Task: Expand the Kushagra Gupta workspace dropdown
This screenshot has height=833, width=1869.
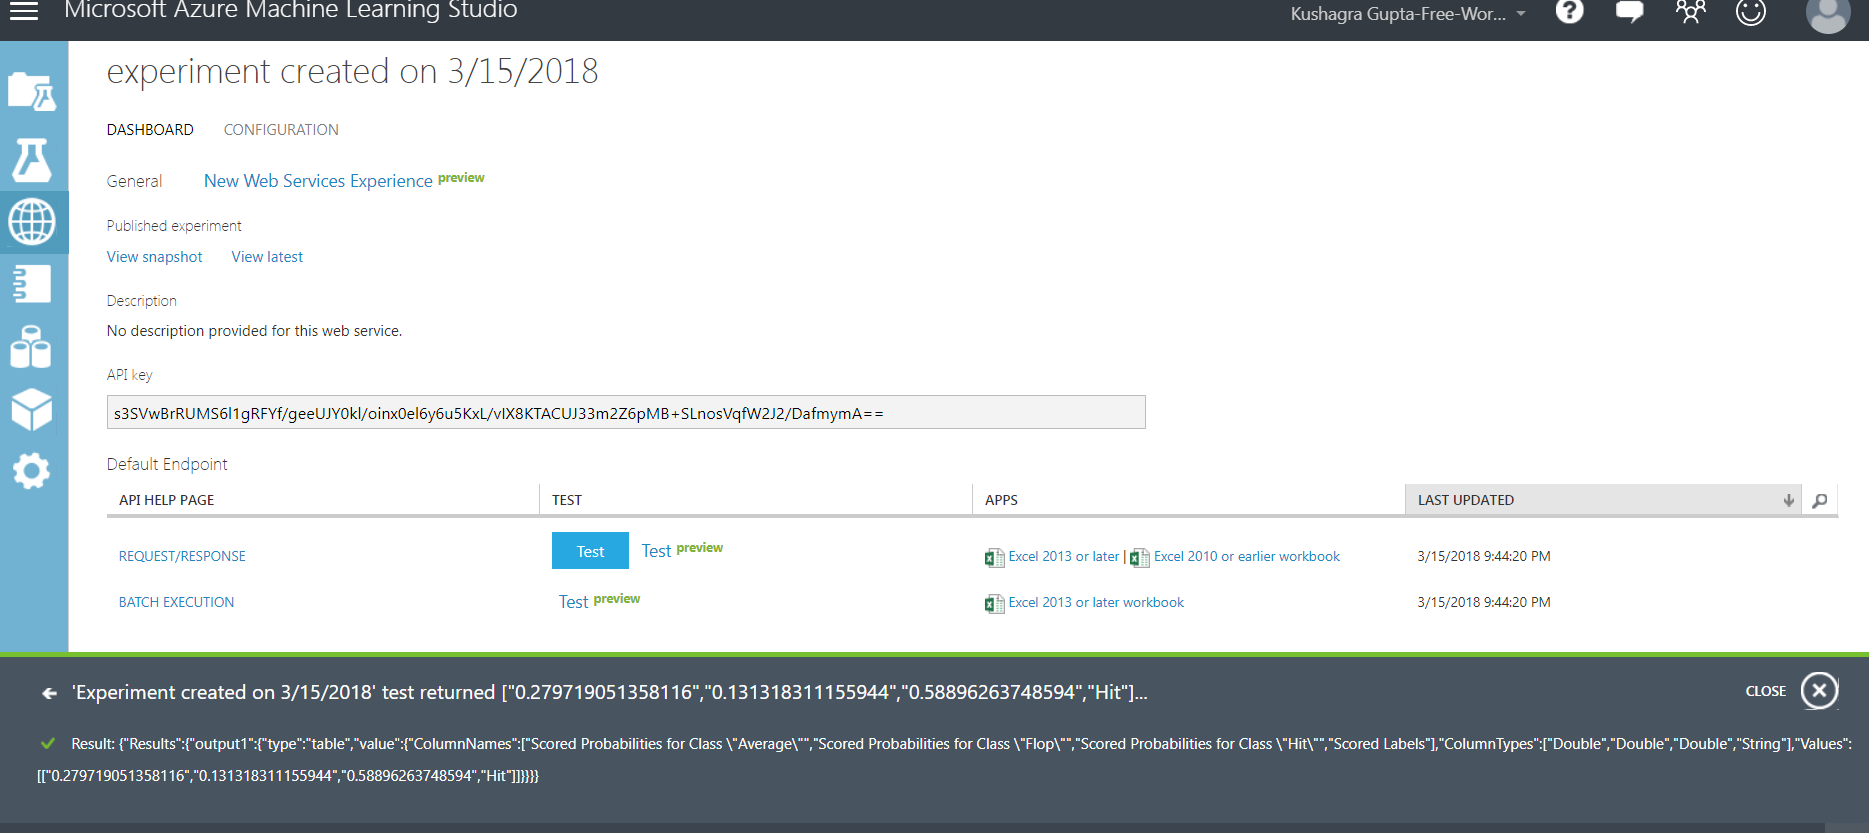Action: (x=1521, y=14)
